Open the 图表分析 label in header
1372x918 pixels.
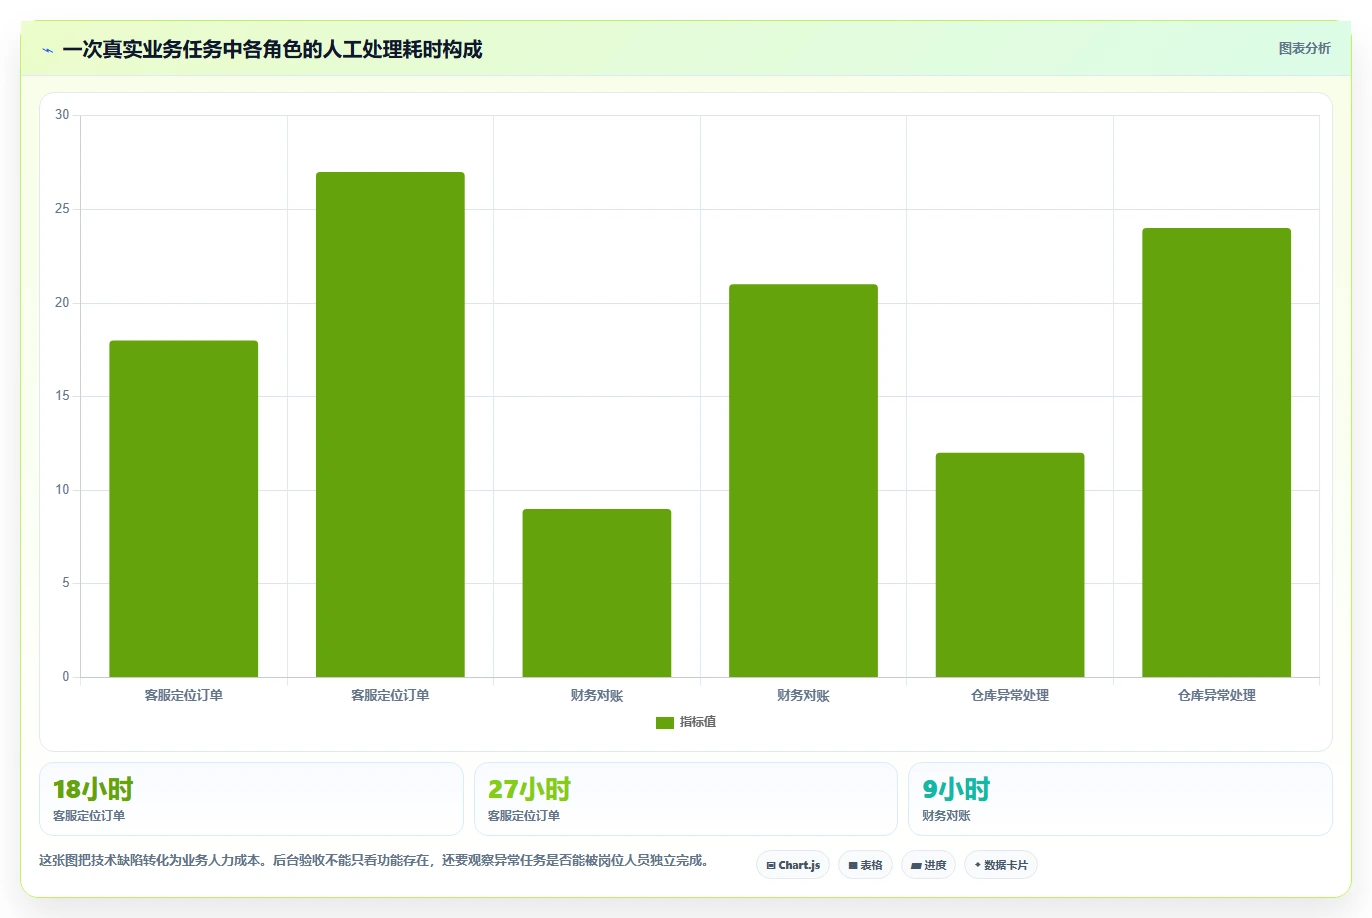[x=1304, y=48]
